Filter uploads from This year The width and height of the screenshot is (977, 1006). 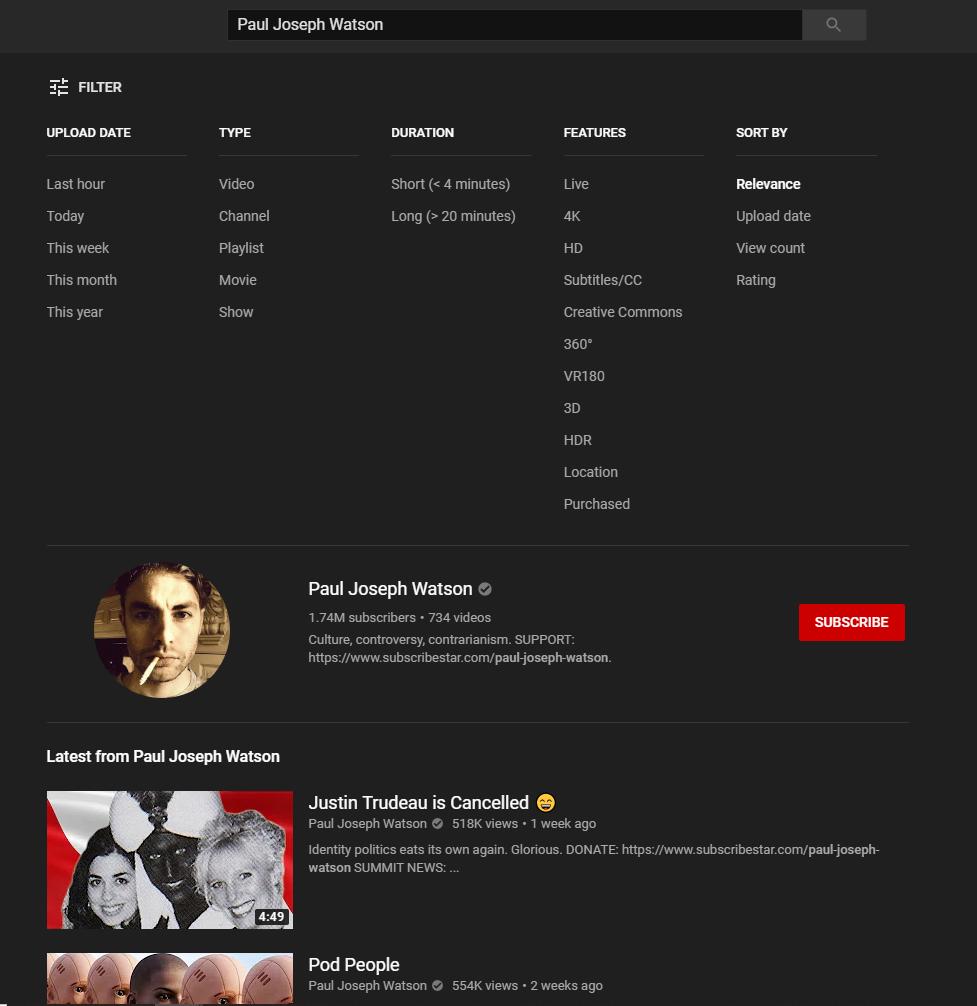coord(74,312)
